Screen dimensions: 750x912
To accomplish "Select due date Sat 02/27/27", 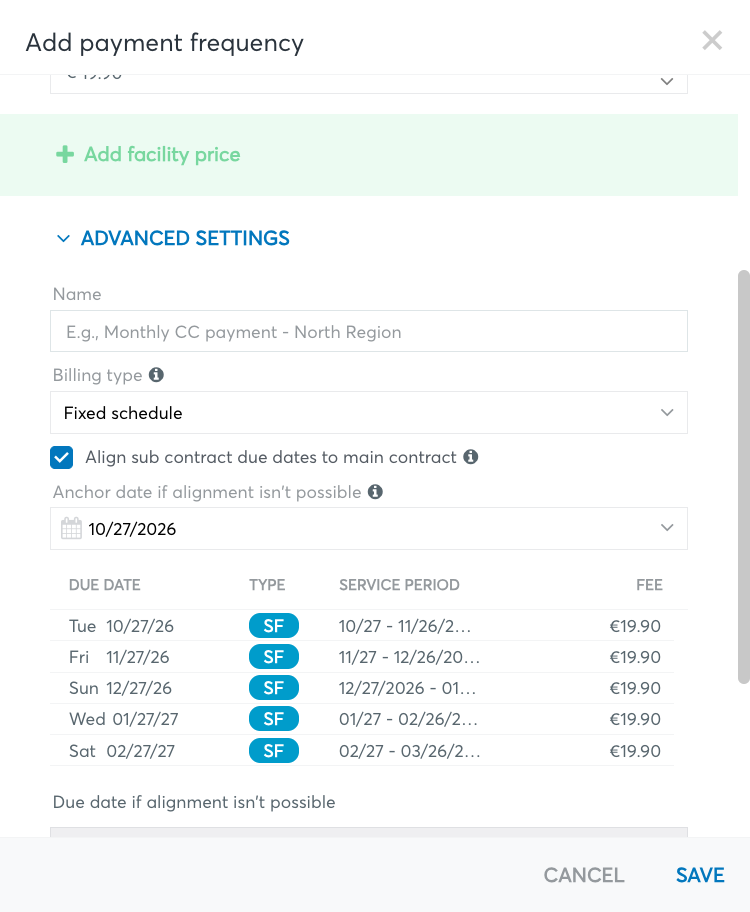I will tap(122, 751).
